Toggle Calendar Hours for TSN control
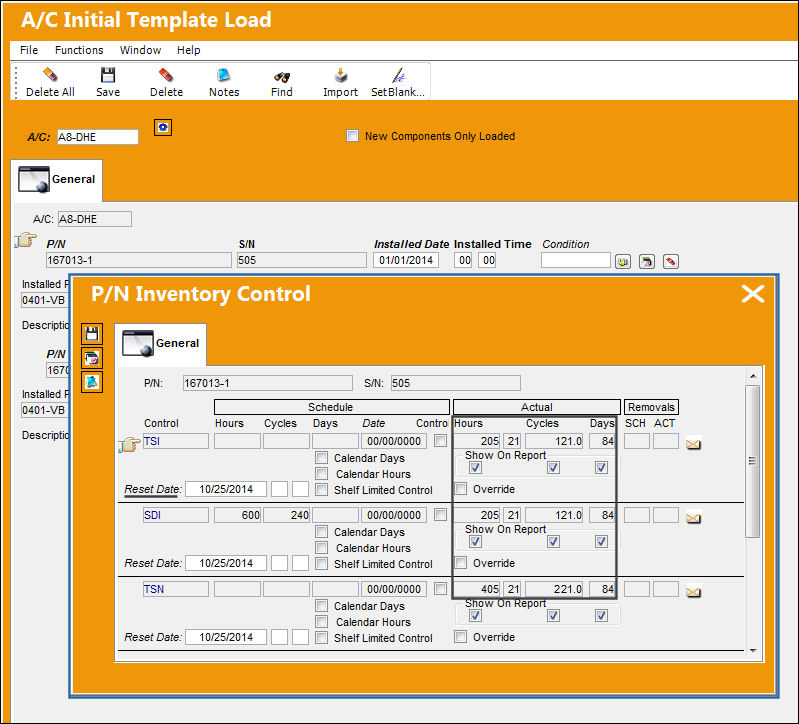 321,622
